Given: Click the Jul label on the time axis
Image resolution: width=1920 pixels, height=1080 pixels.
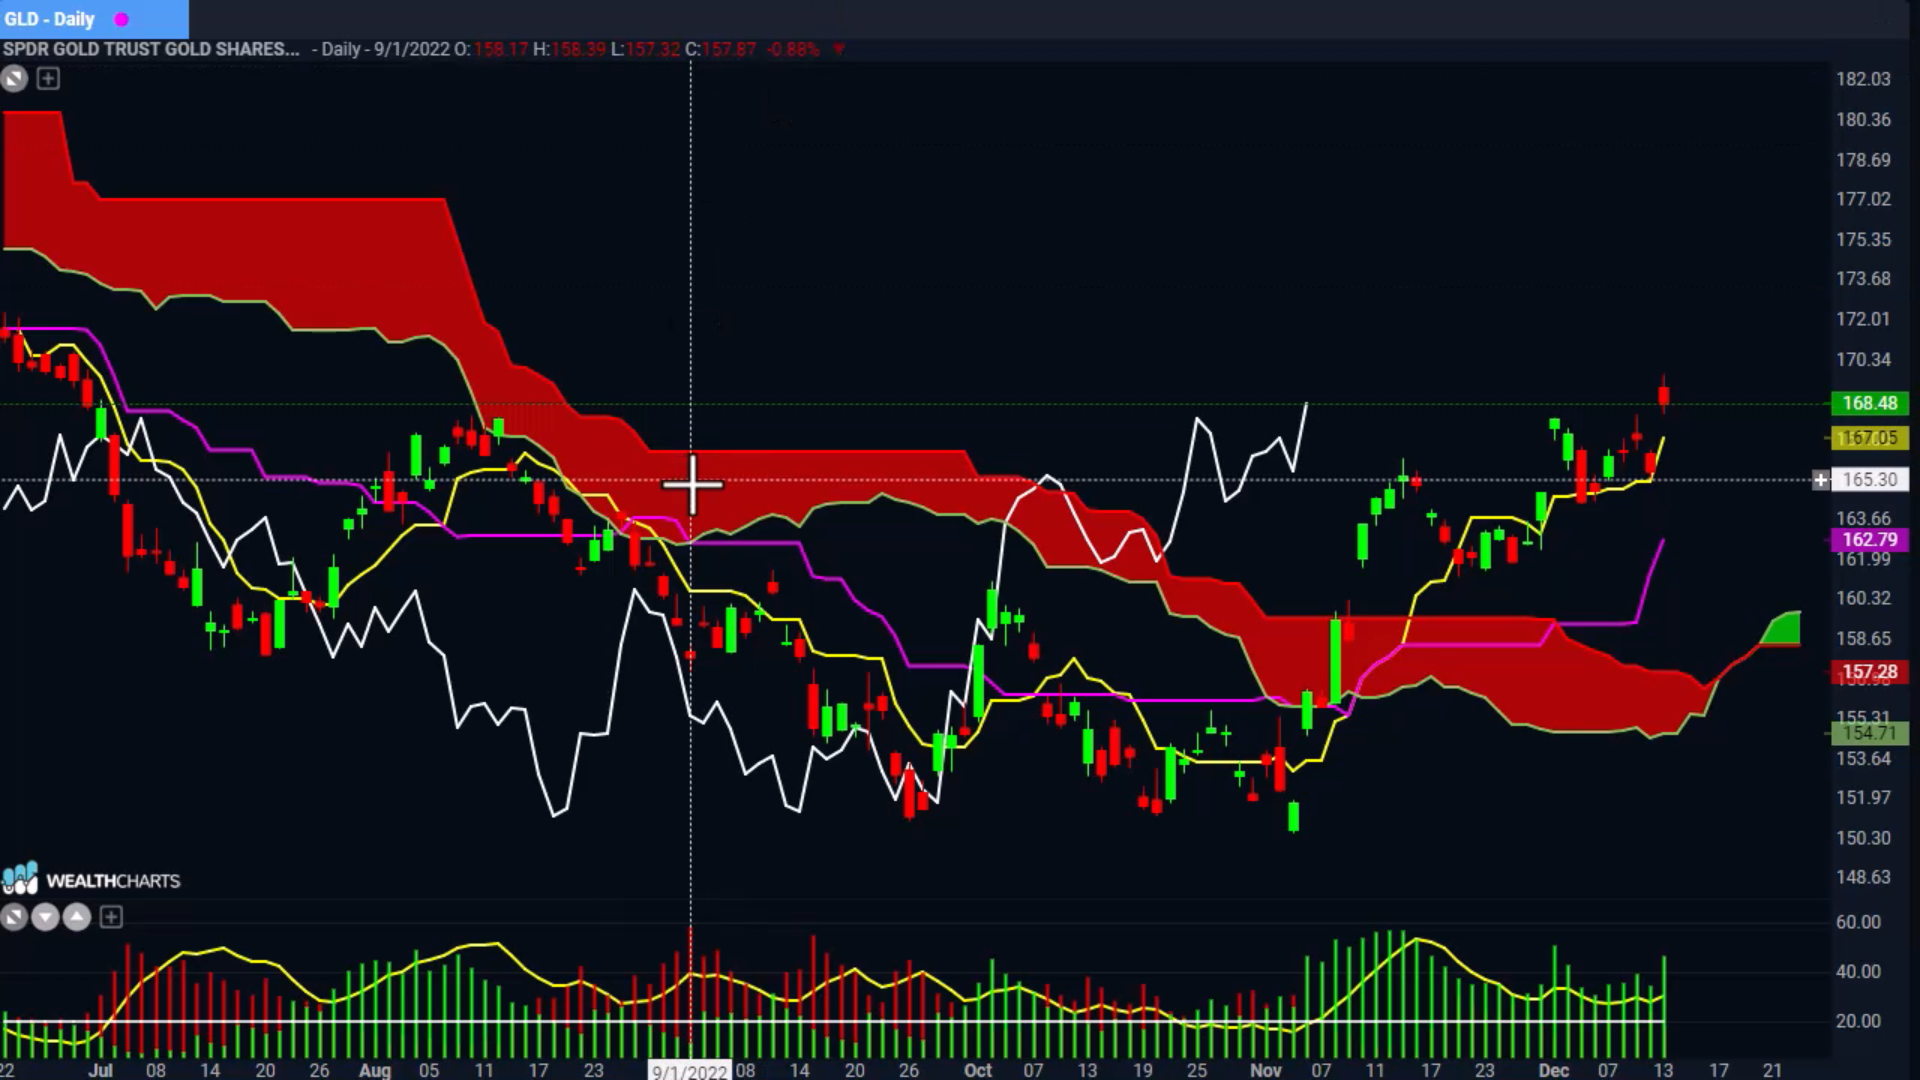Looking at the screenshot, I should (100, 1070).
